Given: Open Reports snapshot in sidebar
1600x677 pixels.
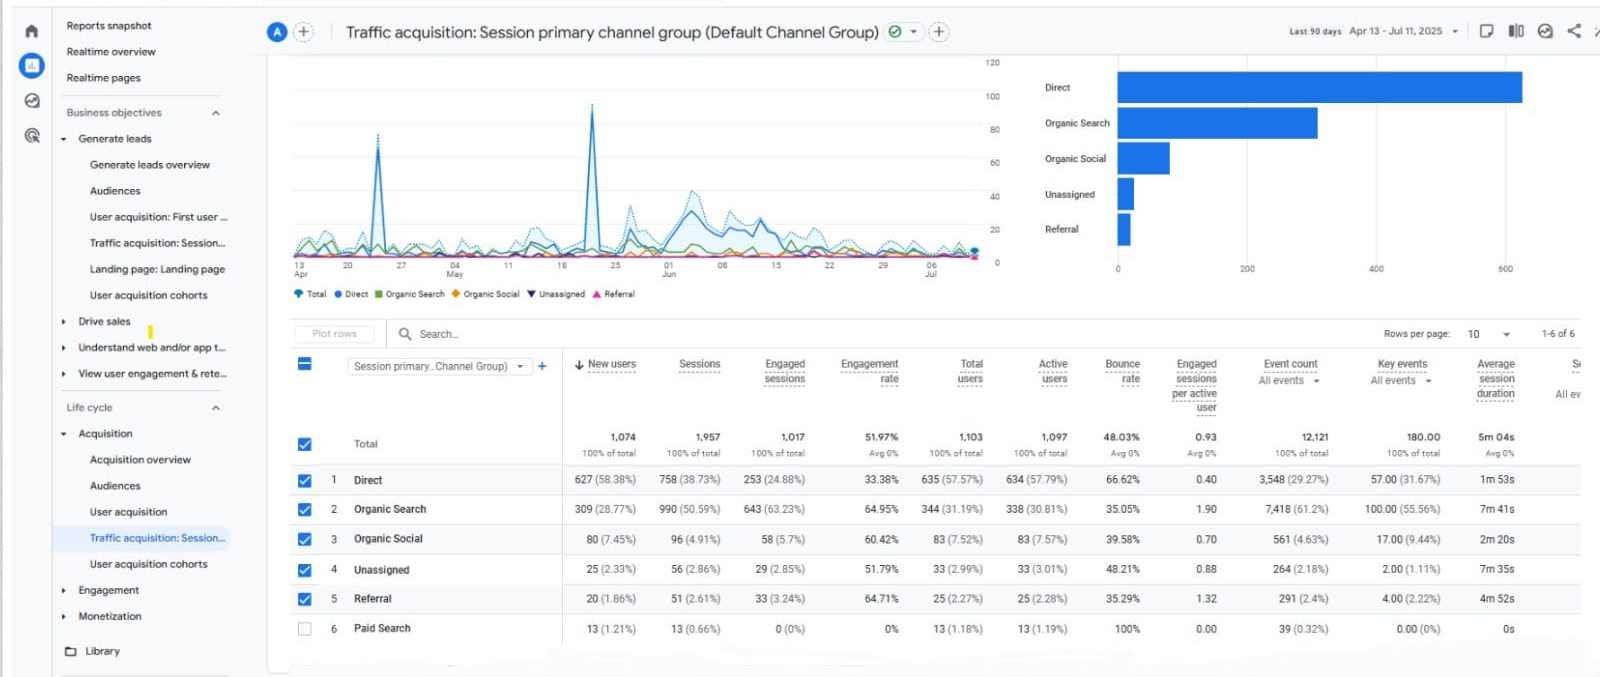Looking at the screenshot, I should [x=109, y=26].
